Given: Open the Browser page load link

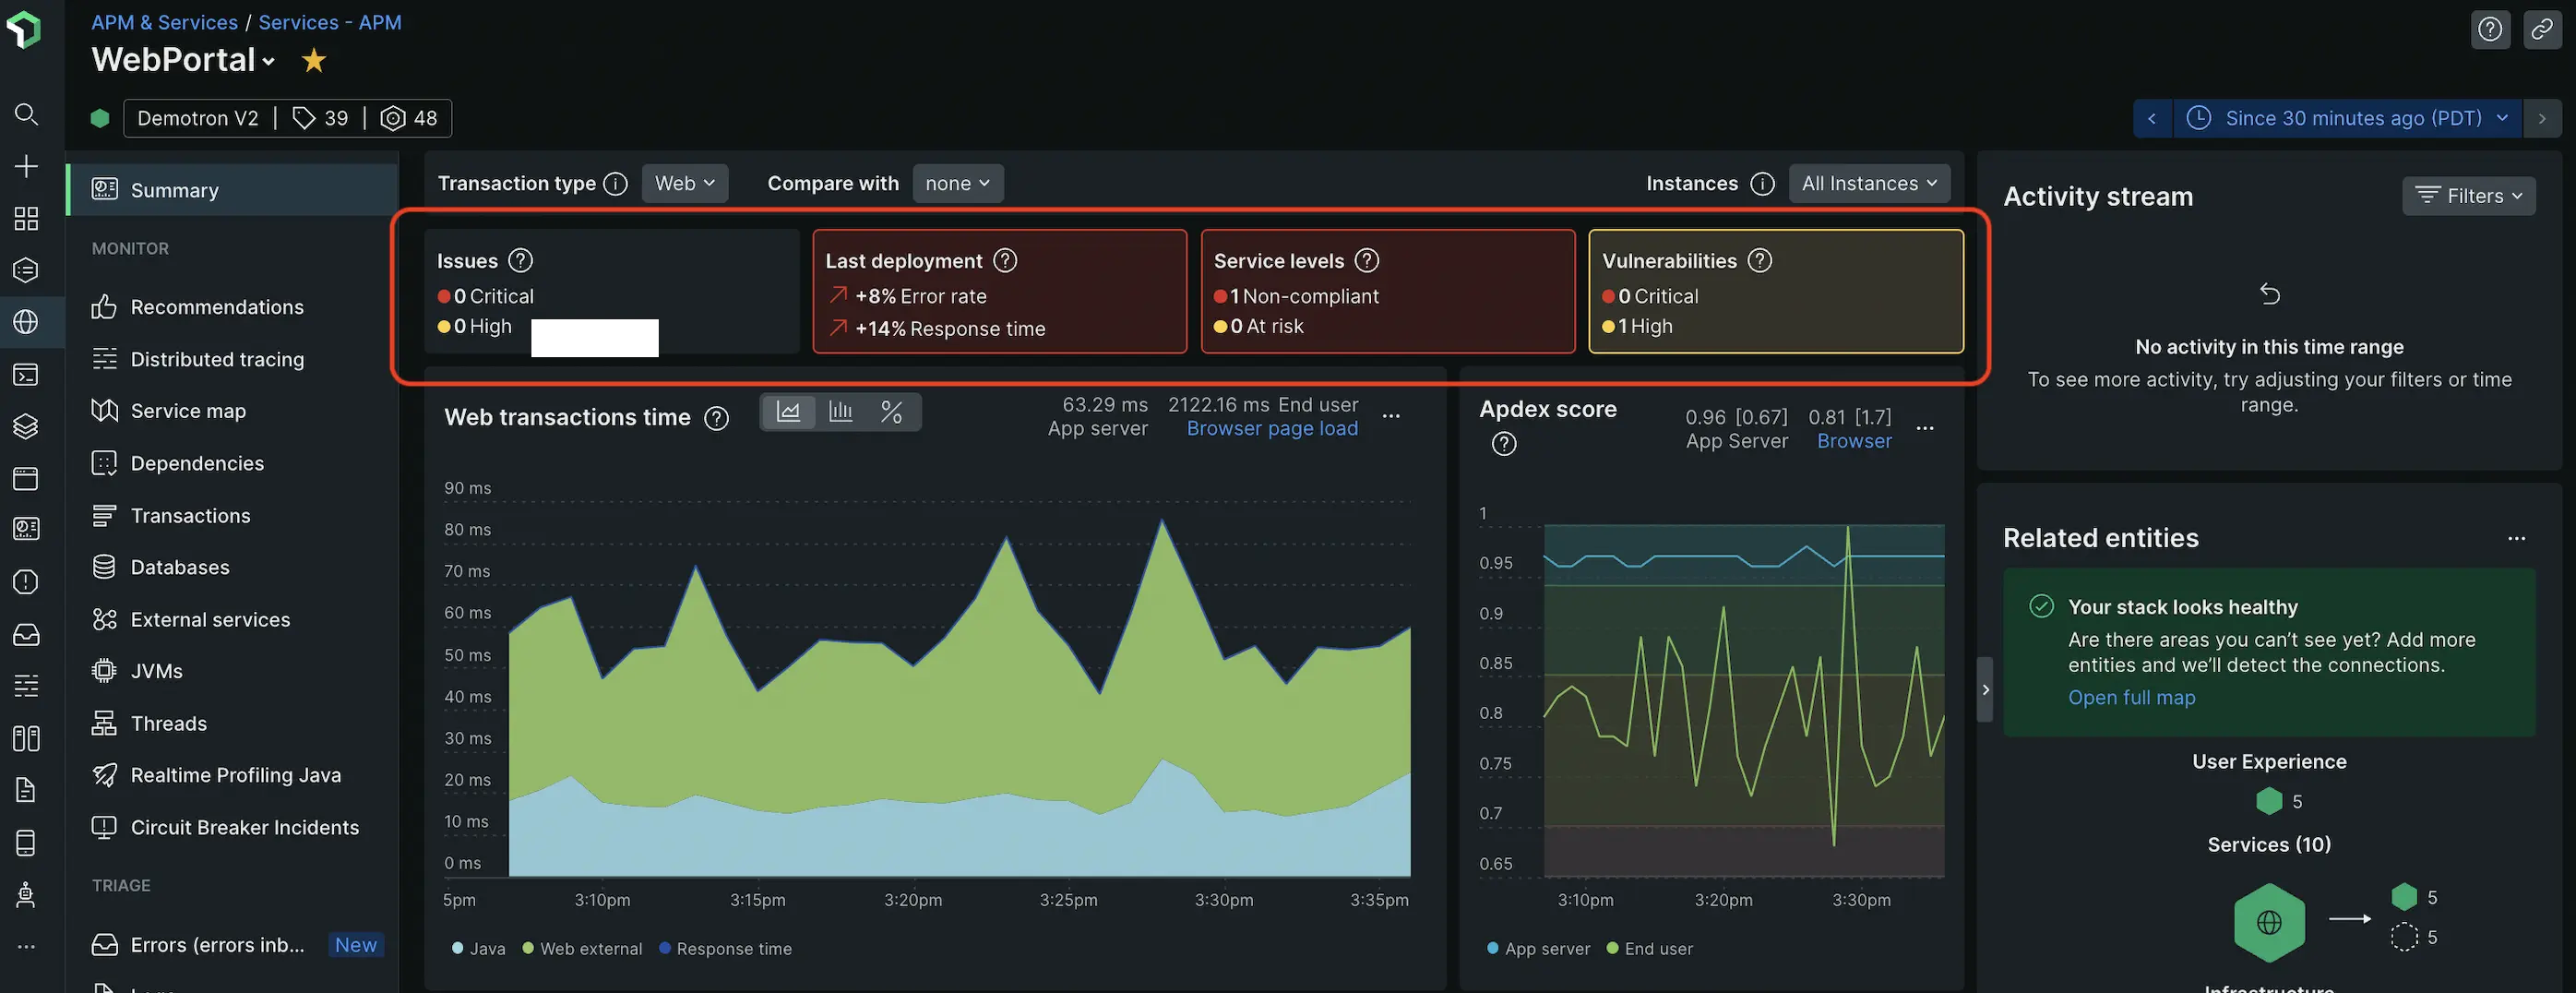Looking at the screenshot, I should pos(1271,428).
